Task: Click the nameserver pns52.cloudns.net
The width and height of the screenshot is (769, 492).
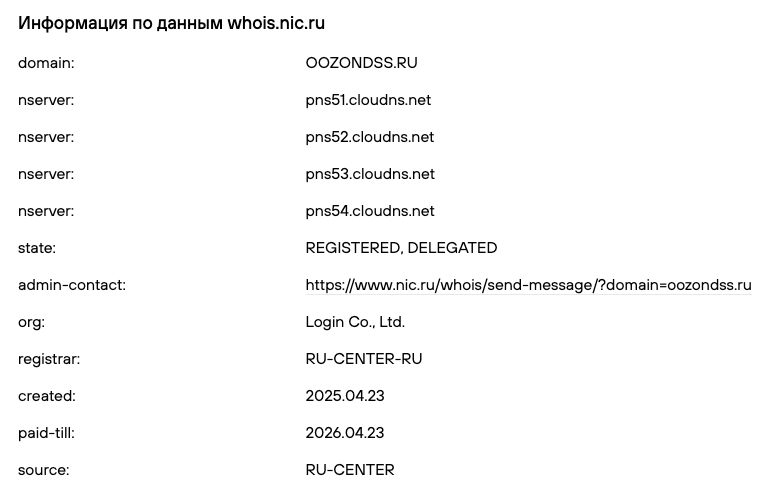Action: tap(369, 137)
